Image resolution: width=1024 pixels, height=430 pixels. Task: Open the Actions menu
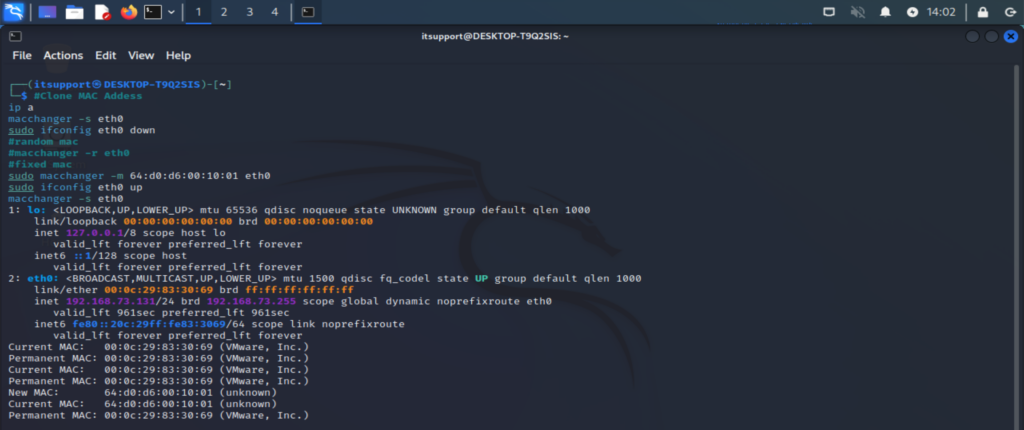(x=63, y=56)
